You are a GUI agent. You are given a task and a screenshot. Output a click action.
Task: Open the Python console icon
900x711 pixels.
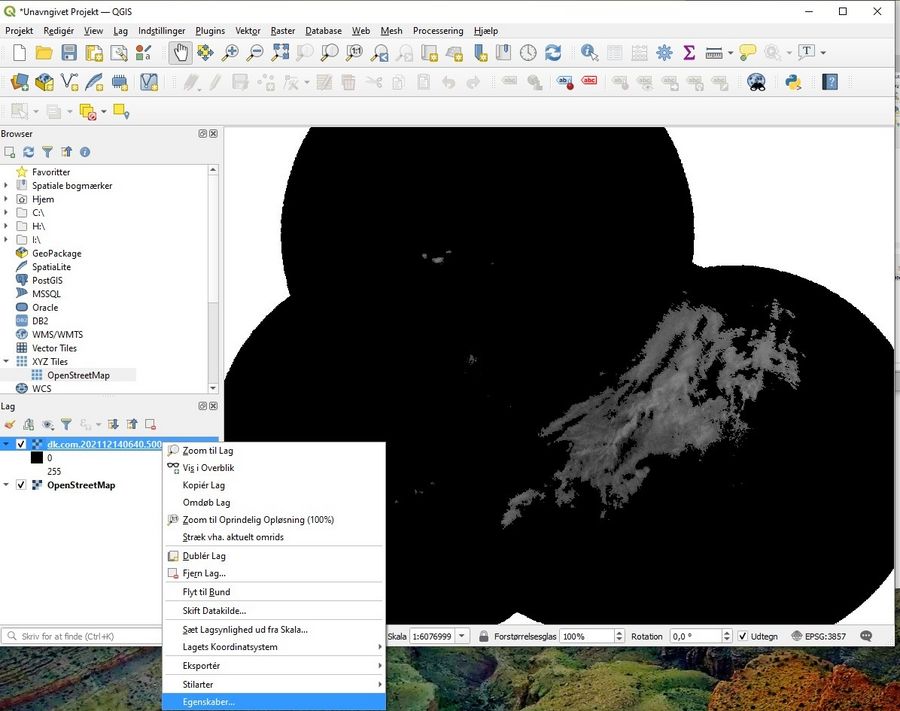[x=793, y=82]
